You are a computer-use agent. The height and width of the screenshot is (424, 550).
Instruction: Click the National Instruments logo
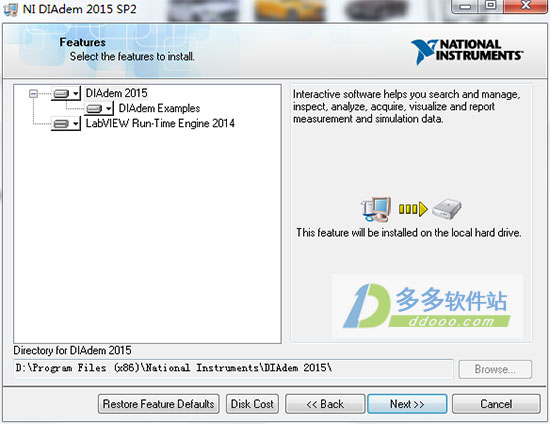tap(467, 51)
